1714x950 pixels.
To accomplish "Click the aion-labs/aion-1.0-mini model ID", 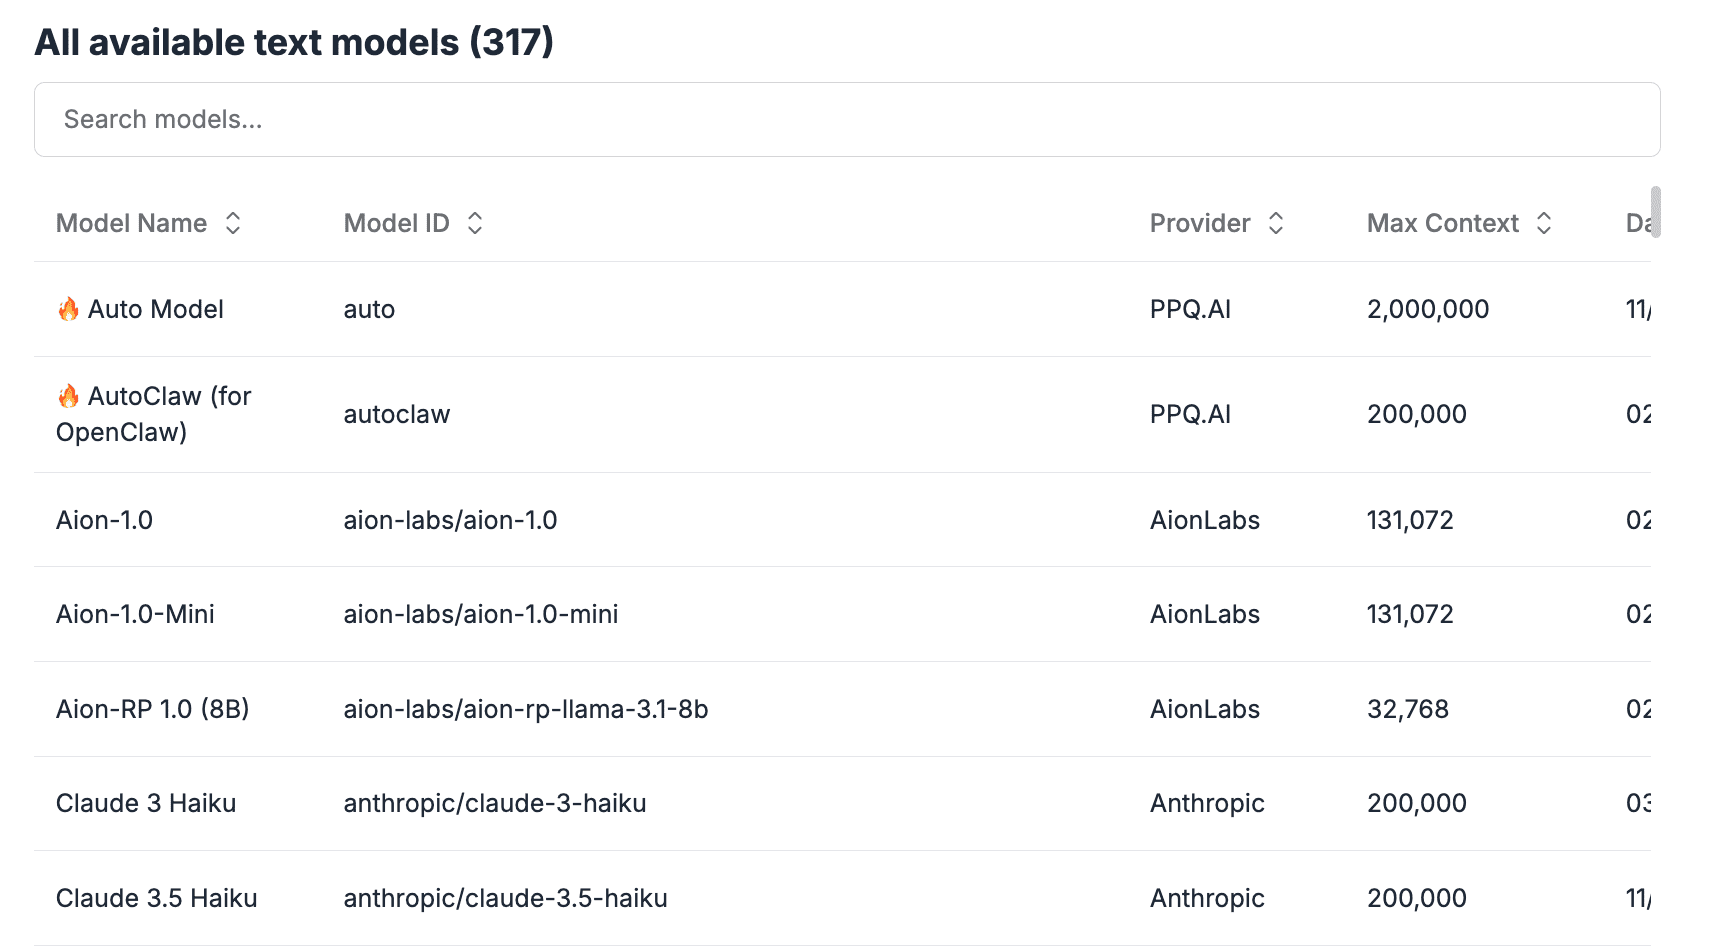I will coord(481,614).
